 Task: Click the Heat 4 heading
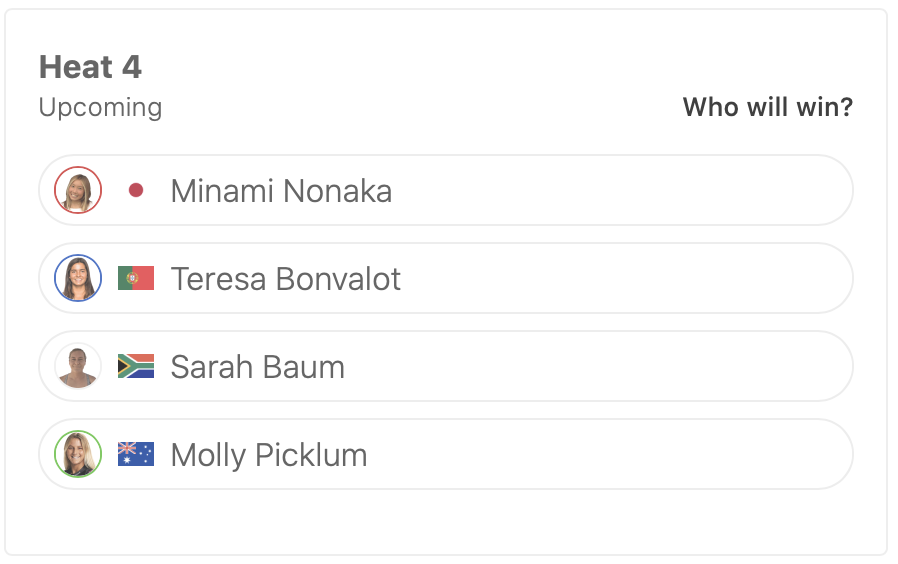point(90,67)
